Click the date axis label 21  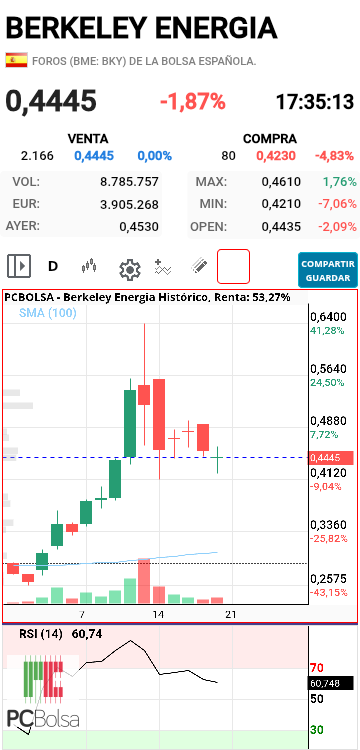(x=231, y=614)
